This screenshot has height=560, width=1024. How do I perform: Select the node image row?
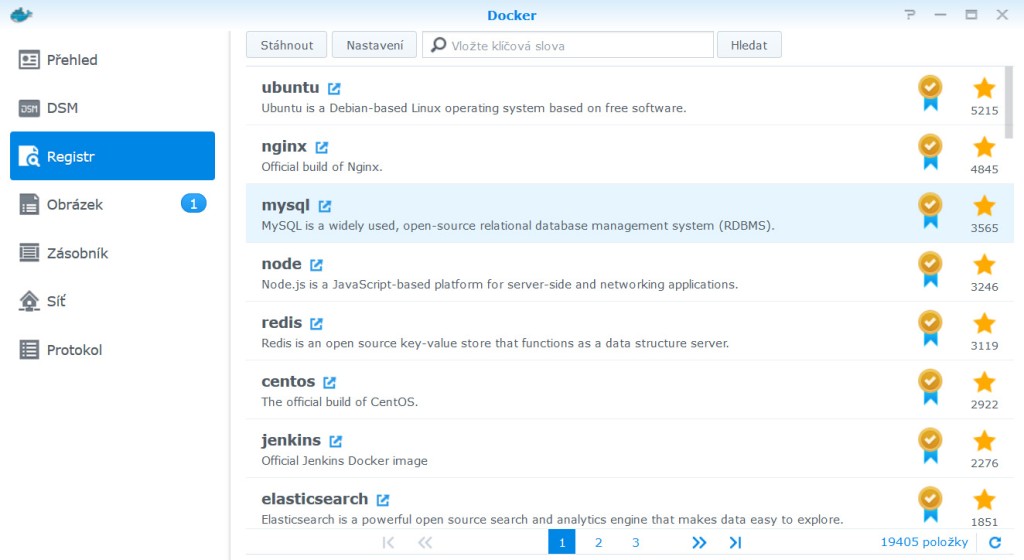click(x=630, y=272)
